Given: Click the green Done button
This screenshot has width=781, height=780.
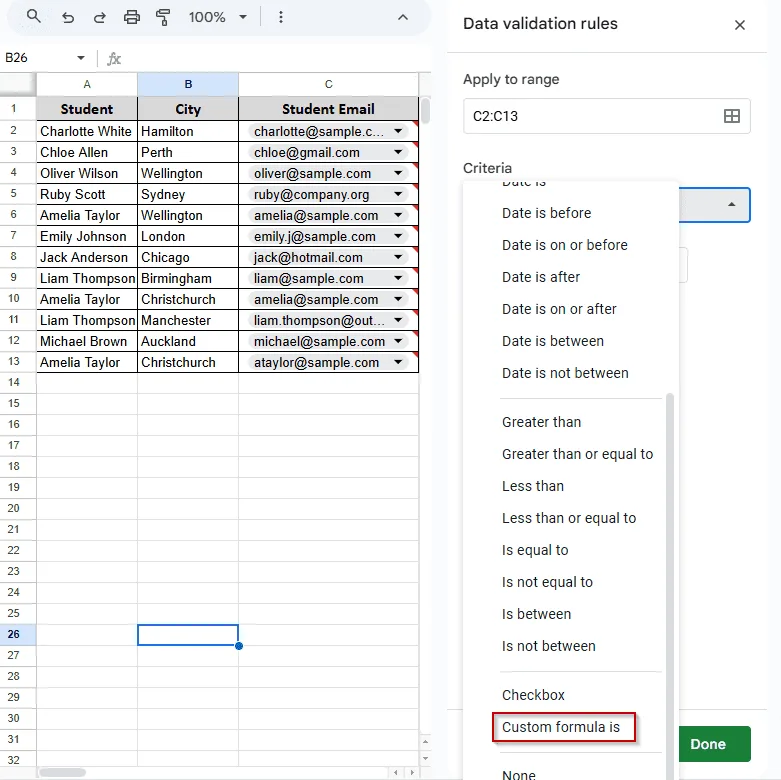Looking at the screenshot, I should pyautogui.click(x=714, y=744).
